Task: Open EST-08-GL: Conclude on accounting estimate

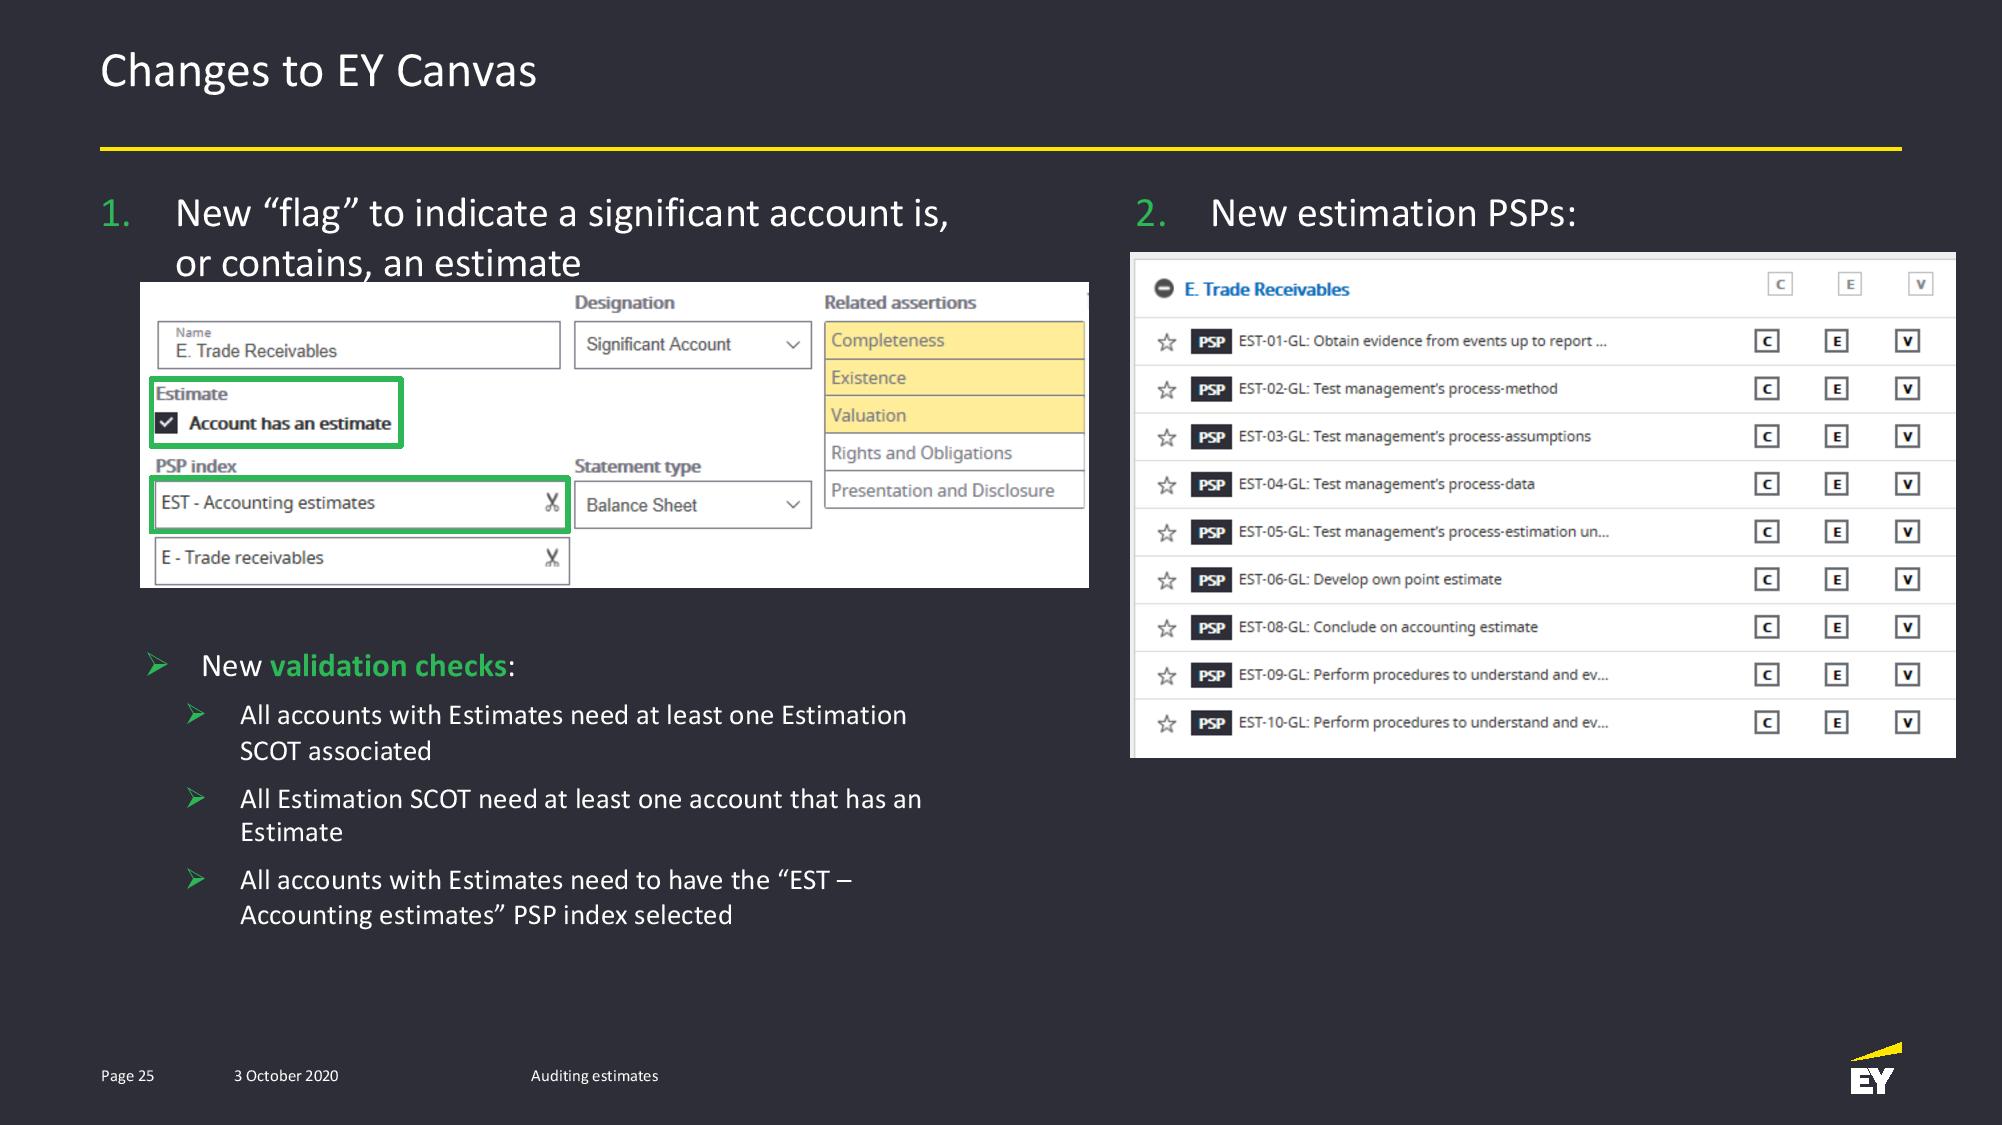Action: (1388, 628)
